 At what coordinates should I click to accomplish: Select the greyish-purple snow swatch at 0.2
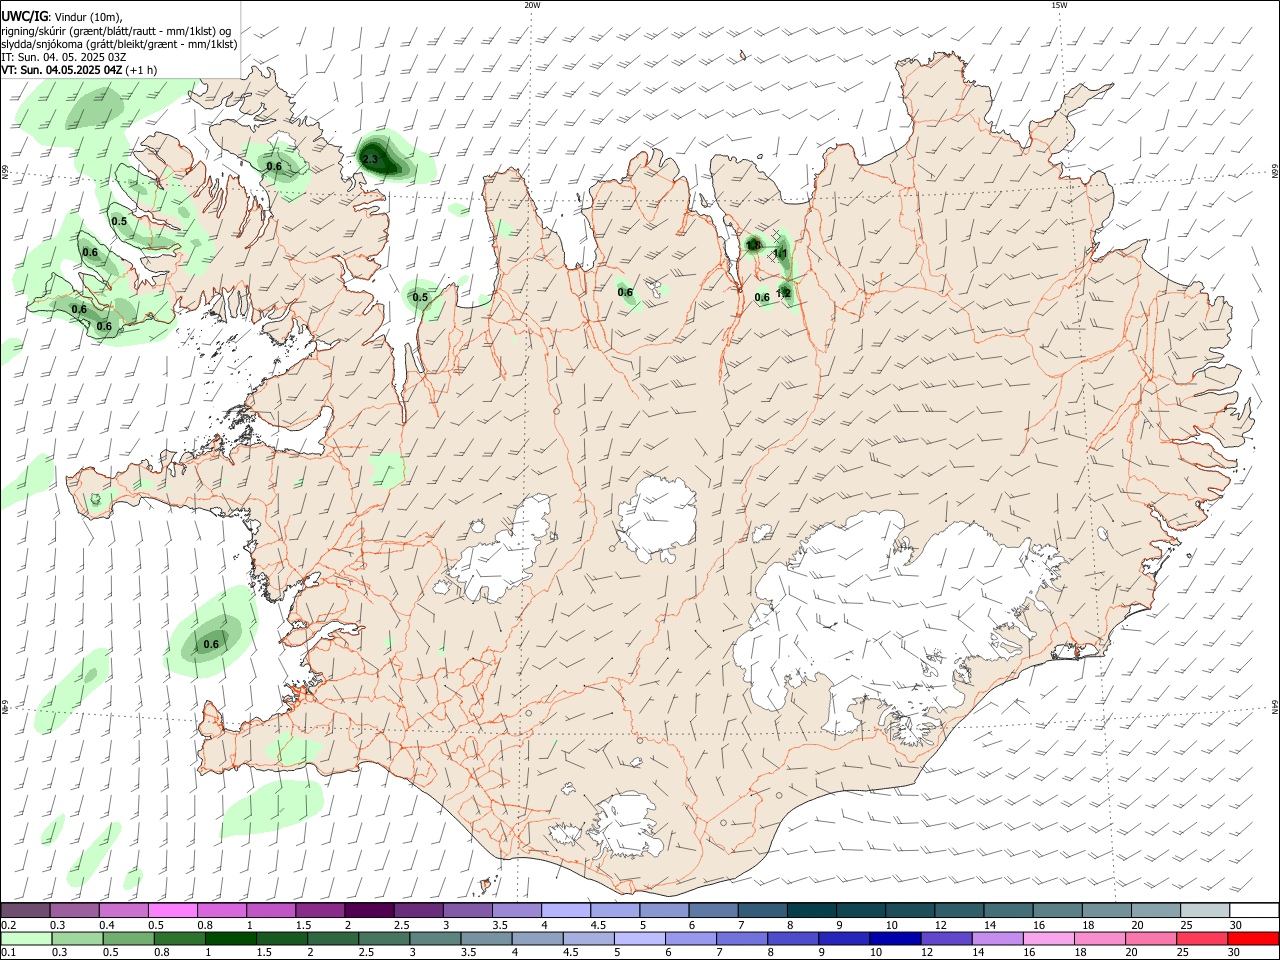click(x=25, y=910)
